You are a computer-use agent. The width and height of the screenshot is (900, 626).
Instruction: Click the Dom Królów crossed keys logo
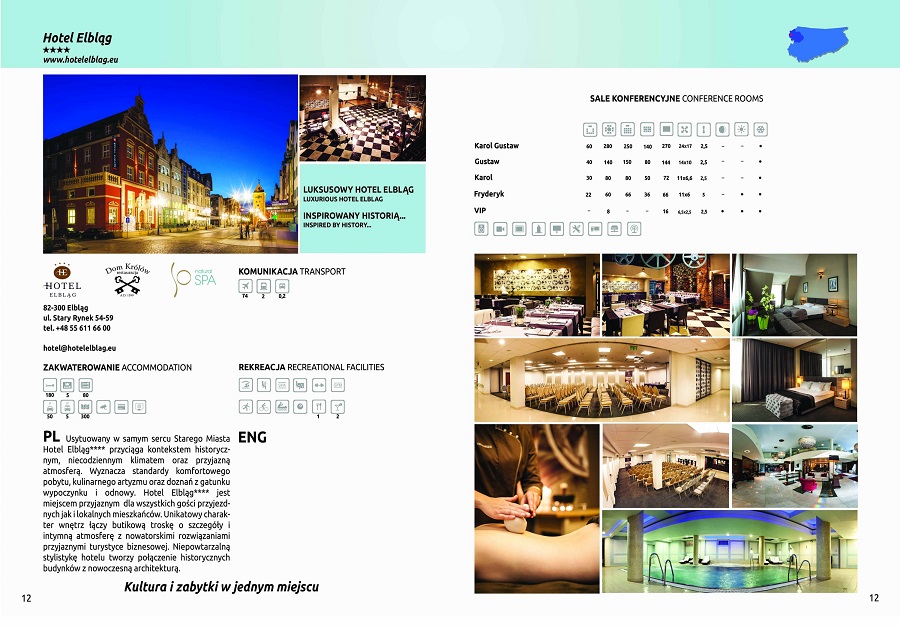pos(127,279)
